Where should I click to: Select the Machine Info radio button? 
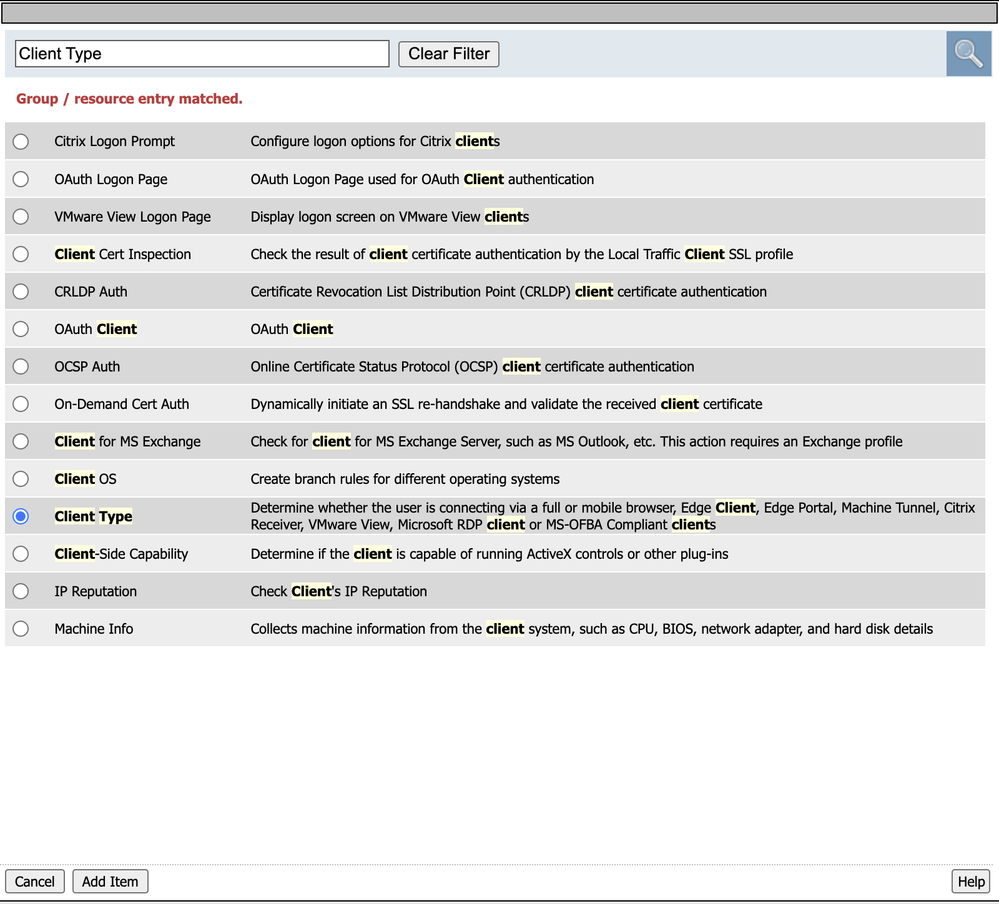pos(20,629)
